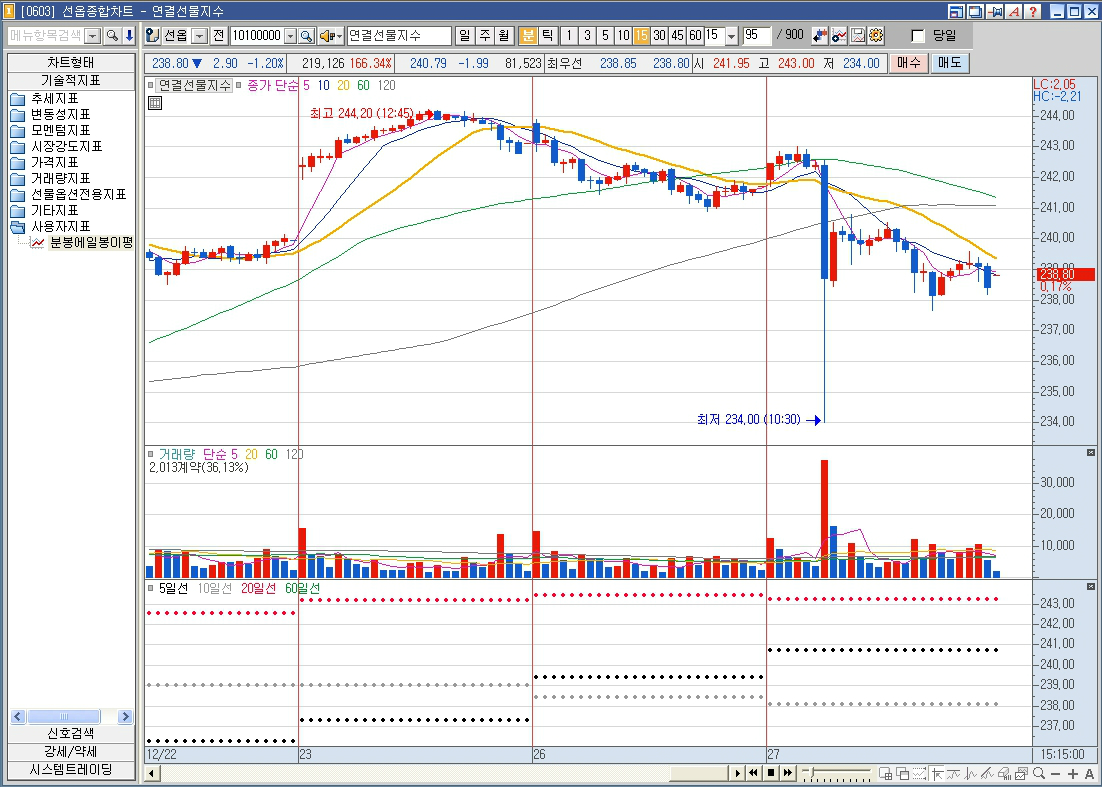1102x787 pixels.
Task: Open the minute interval dropdown showing 15
Action: pyautogui.click(x=731, y=36)
